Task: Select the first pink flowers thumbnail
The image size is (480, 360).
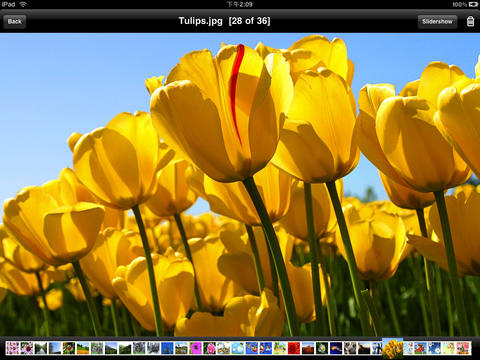Action: click(12, 348)
